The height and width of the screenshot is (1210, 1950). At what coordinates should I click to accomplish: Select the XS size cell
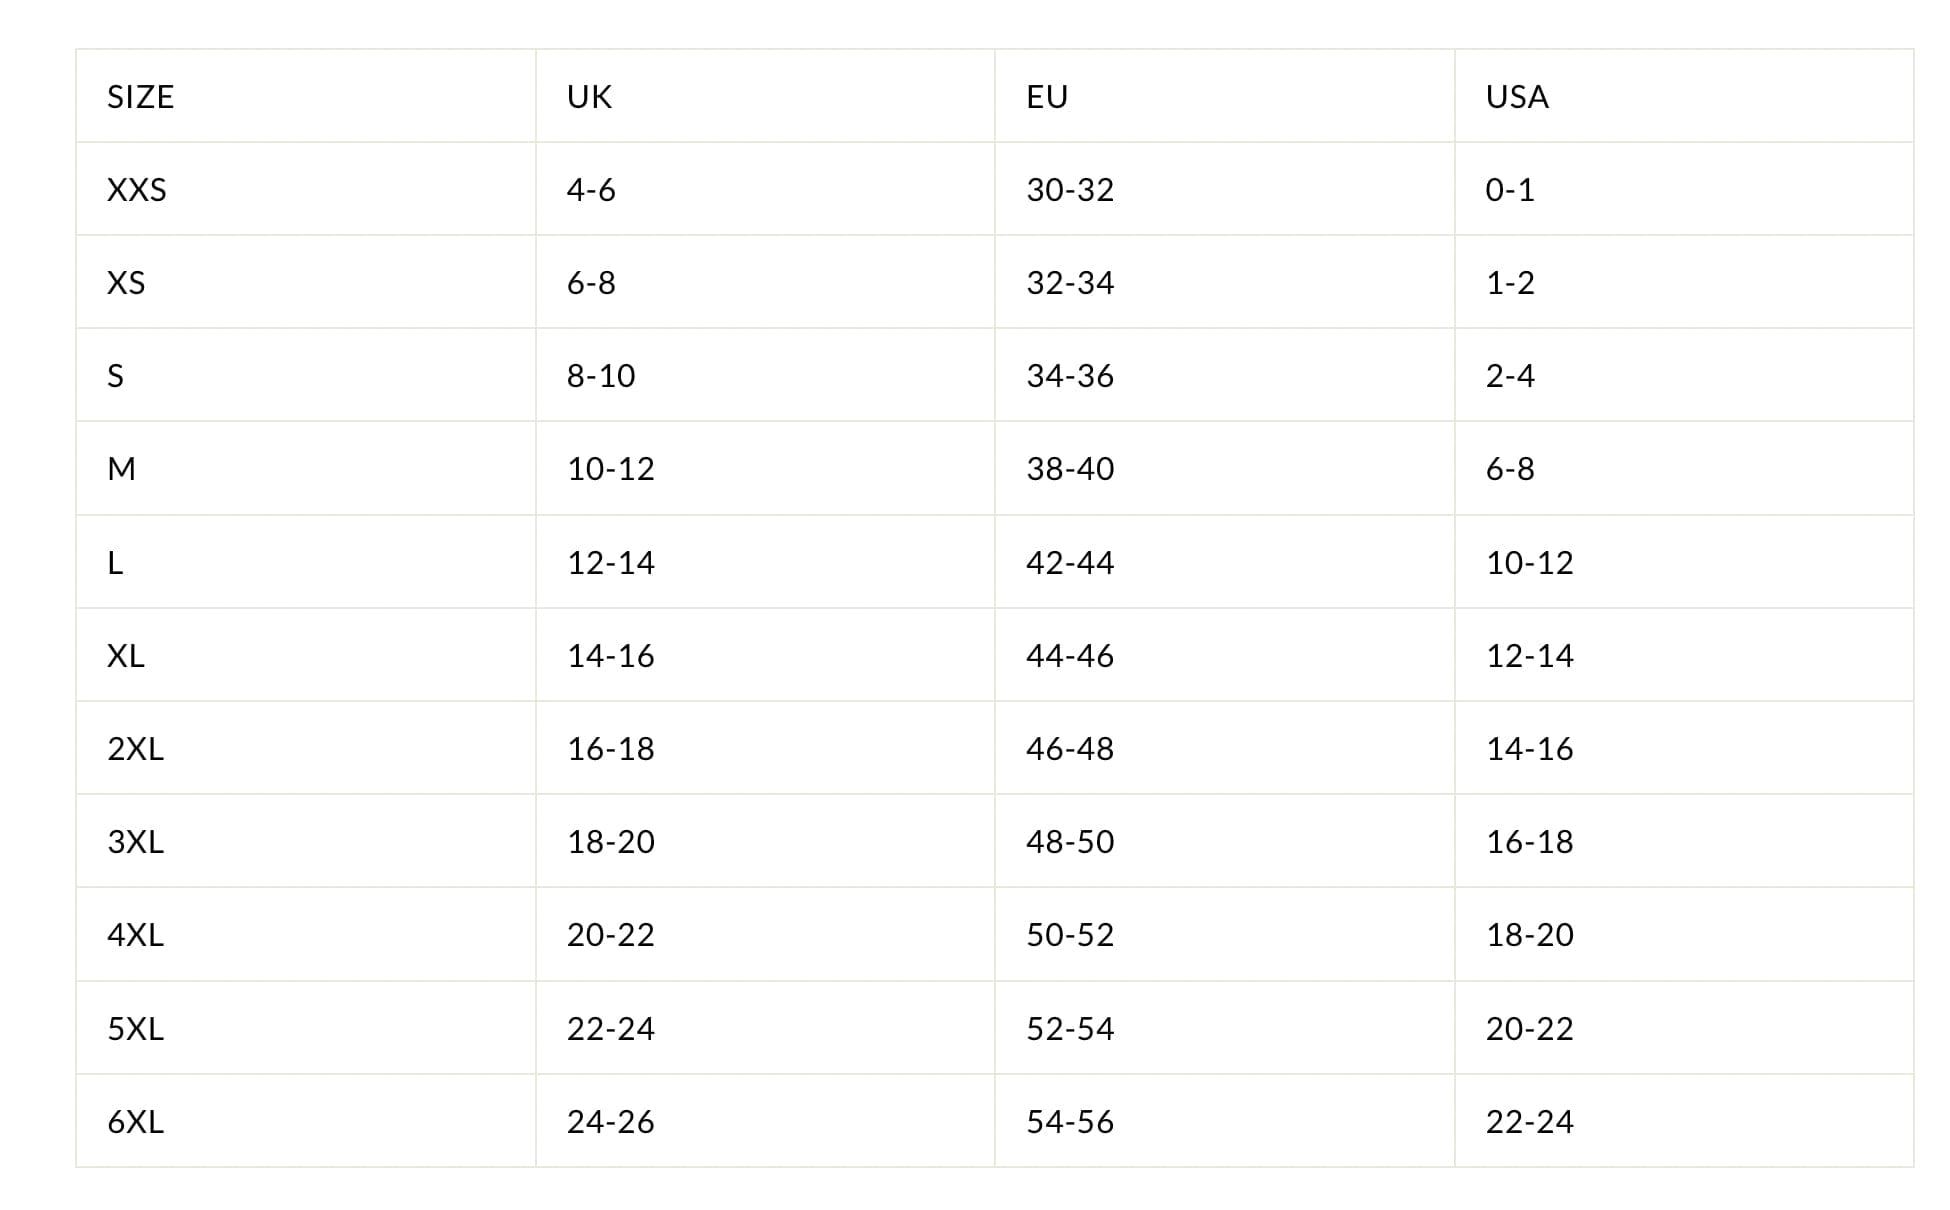click(x=126, y=283)
